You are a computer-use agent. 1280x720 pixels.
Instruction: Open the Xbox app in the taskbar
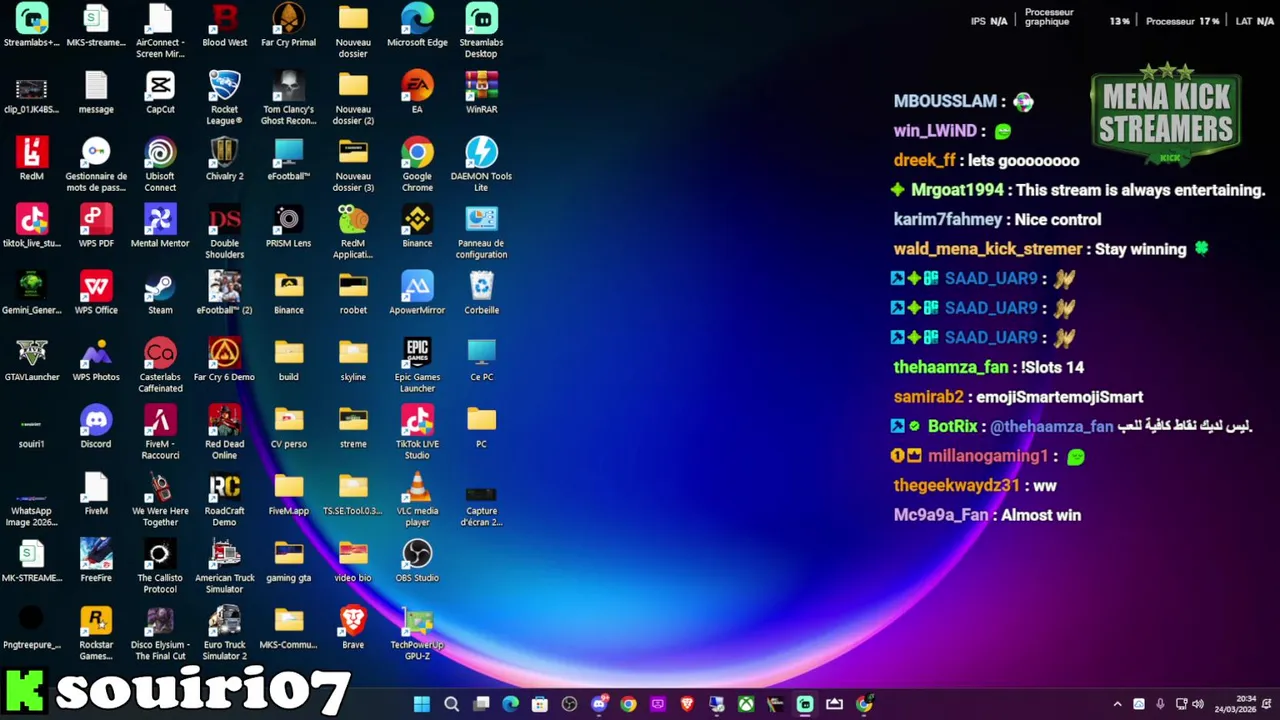(x=746, y=704)
